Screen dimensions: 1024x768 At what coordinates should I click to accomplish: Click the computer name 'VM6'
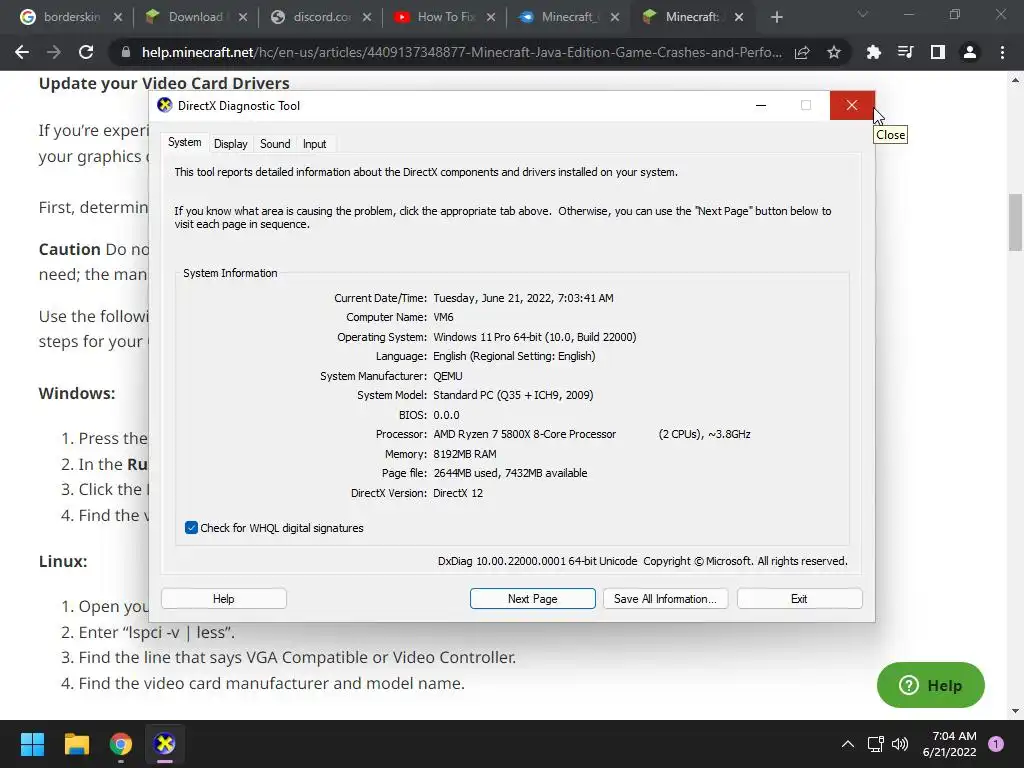[x=443, y=317]
